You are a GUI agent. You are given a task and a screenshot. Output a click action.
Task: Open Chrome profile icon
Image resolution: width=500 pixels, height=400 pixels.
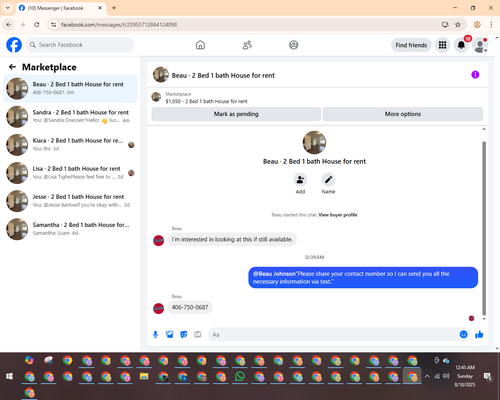point(477,25)
